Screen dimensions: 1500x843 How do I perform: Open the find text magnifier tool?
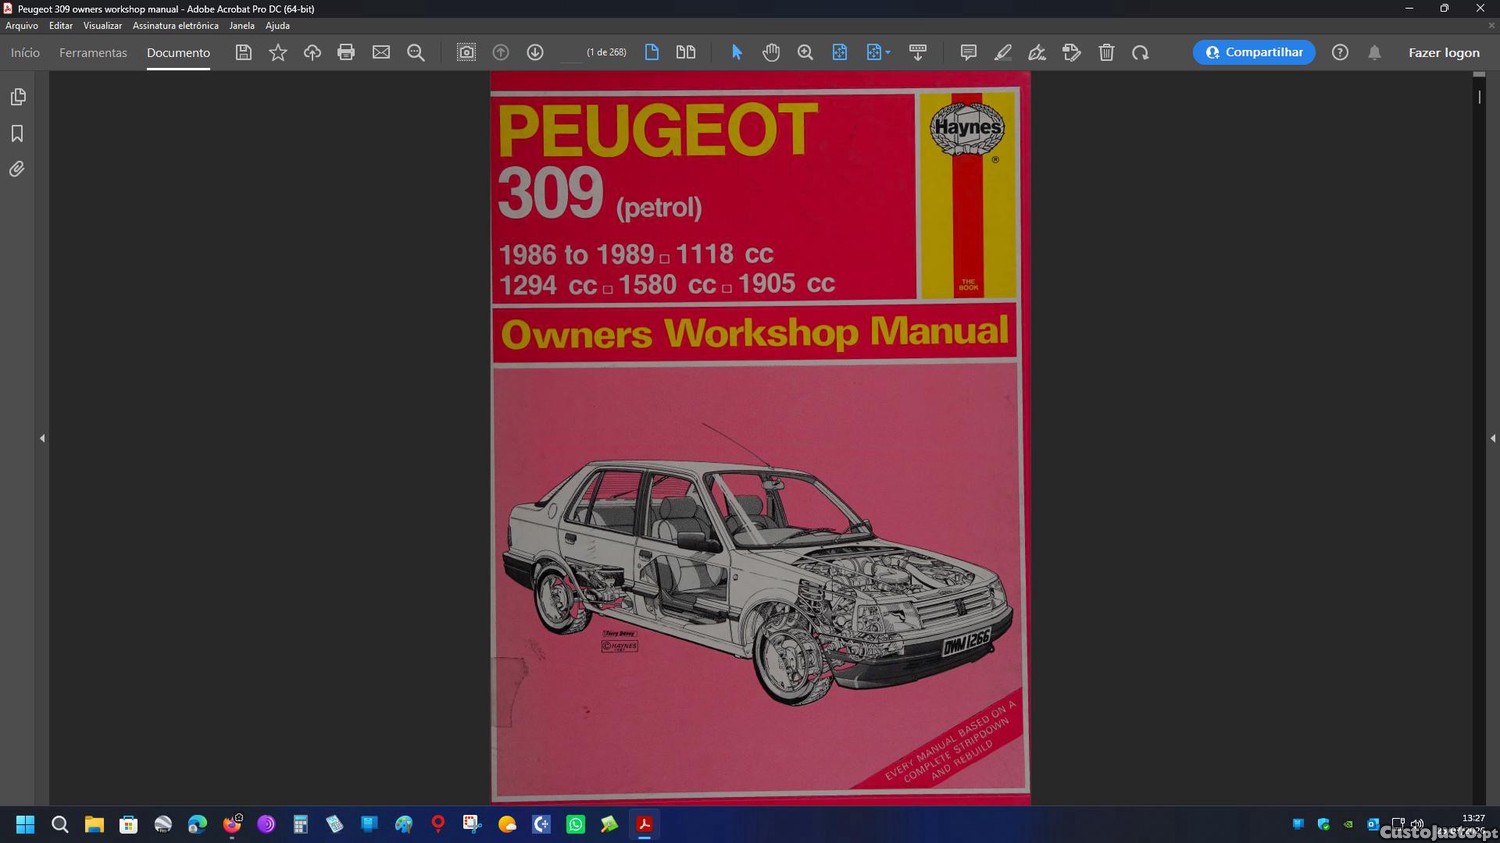pos(416,53)
